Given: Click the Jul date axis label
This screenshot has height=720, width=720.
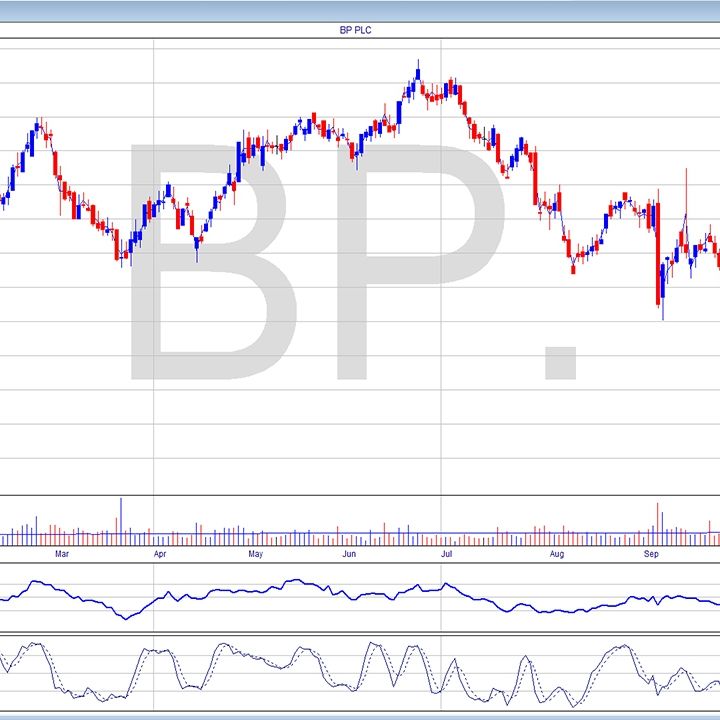Looking at the screenshot, I should (x=447, y=553).
